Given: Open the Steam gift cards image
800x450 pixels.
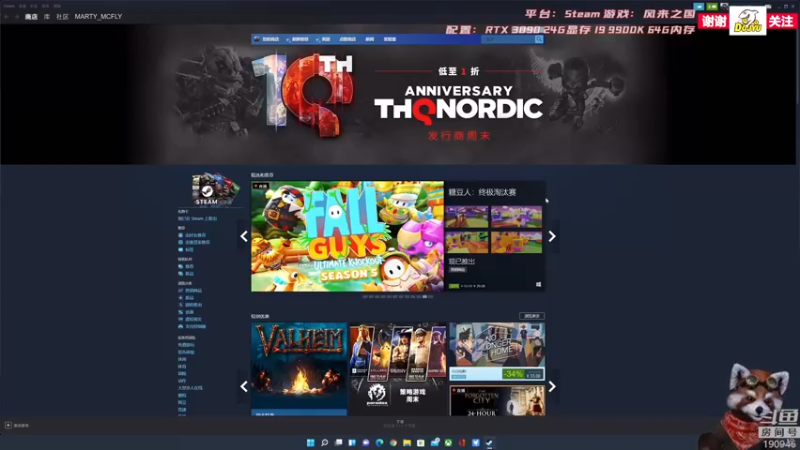Looking at the screenshot, I should [x=215, y=189].
